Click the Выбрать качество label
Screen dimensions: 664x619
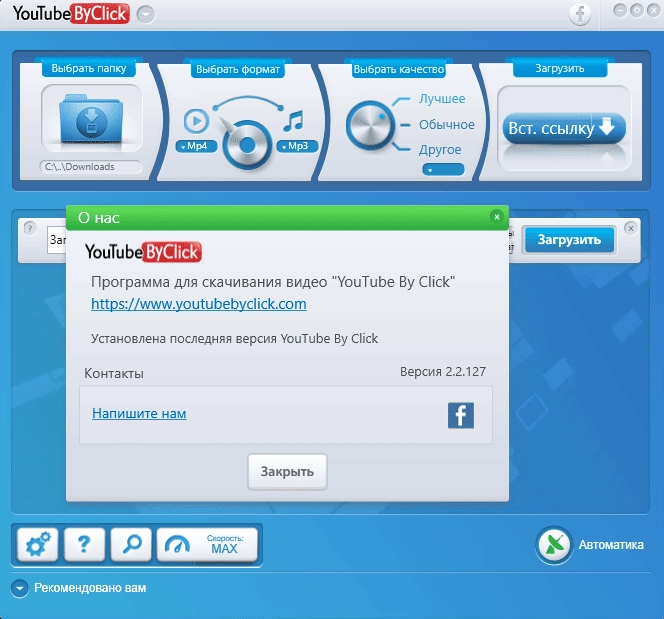point(399,69)
